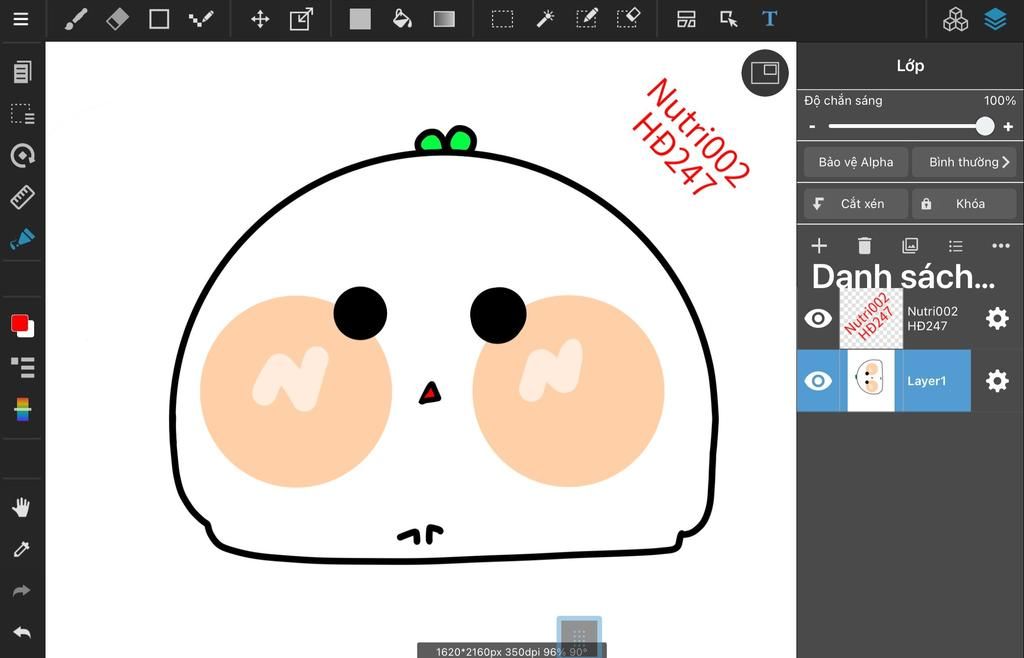The image size is (1024, 658).
Task: Toggle the Bảo vệ Alpha option
Action: tap(856, 162)
